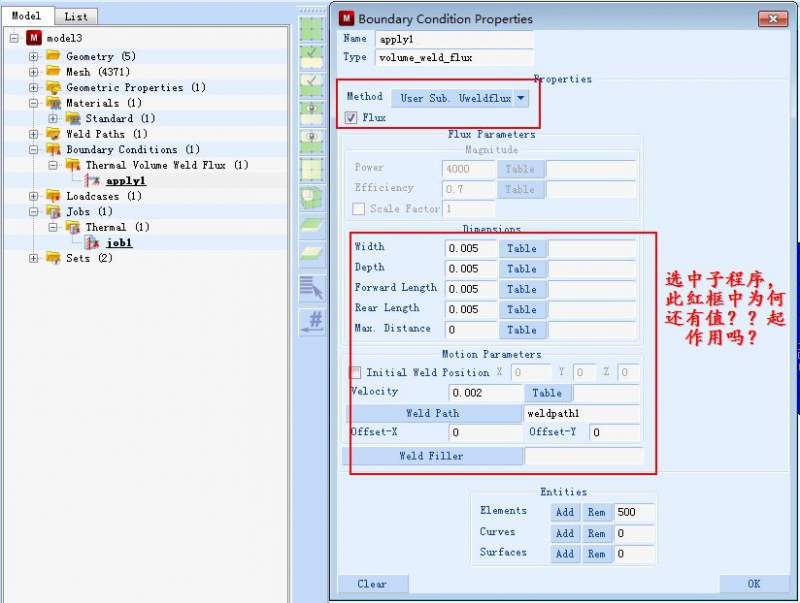
Task: Collapse the model3 root node
Action: 14,38
